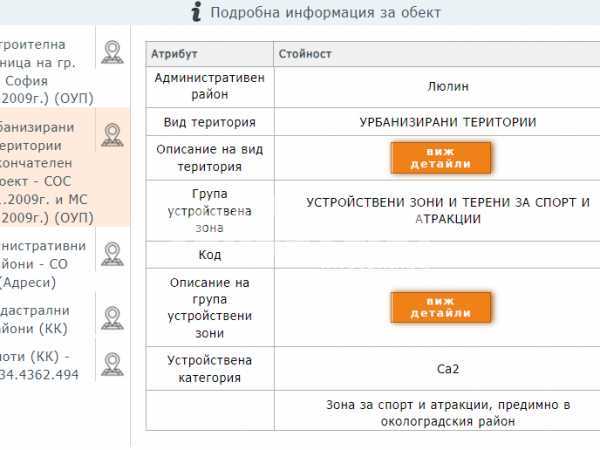Click the Устройствена категория attribute cell
Screen dimensions: 600x450
[209, 368]
